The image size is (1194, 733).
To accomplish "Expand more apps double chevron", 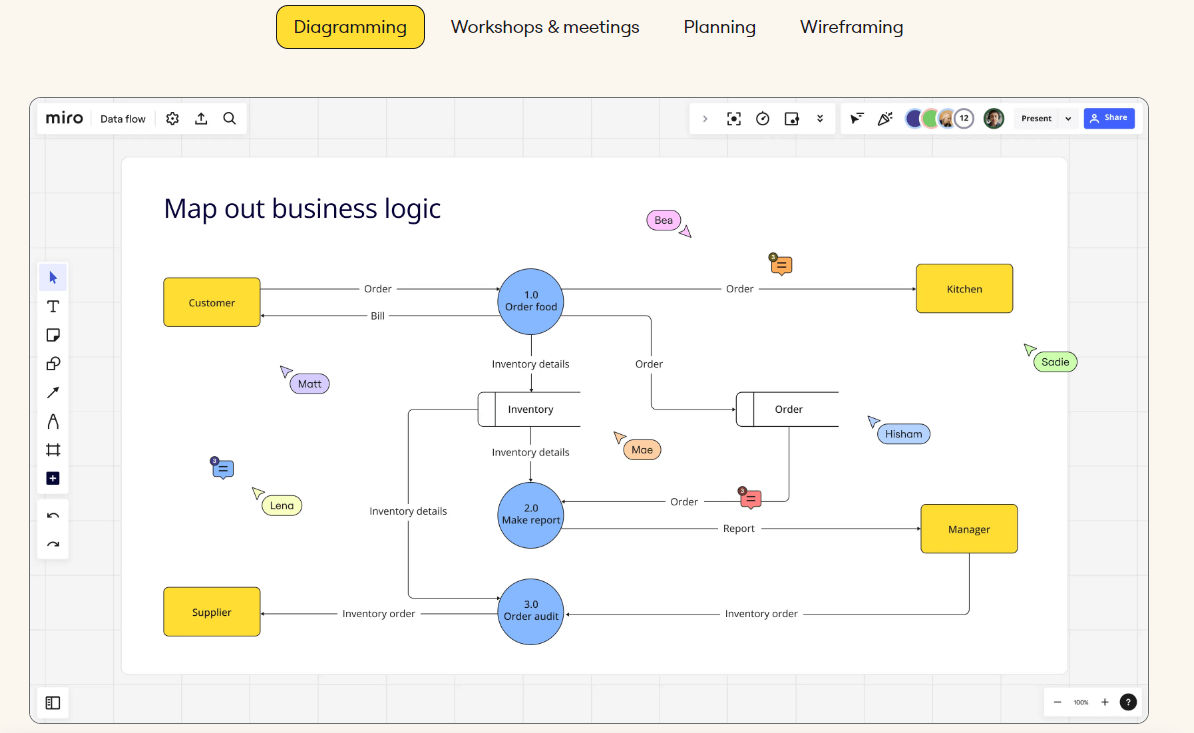I will point(820,119).
